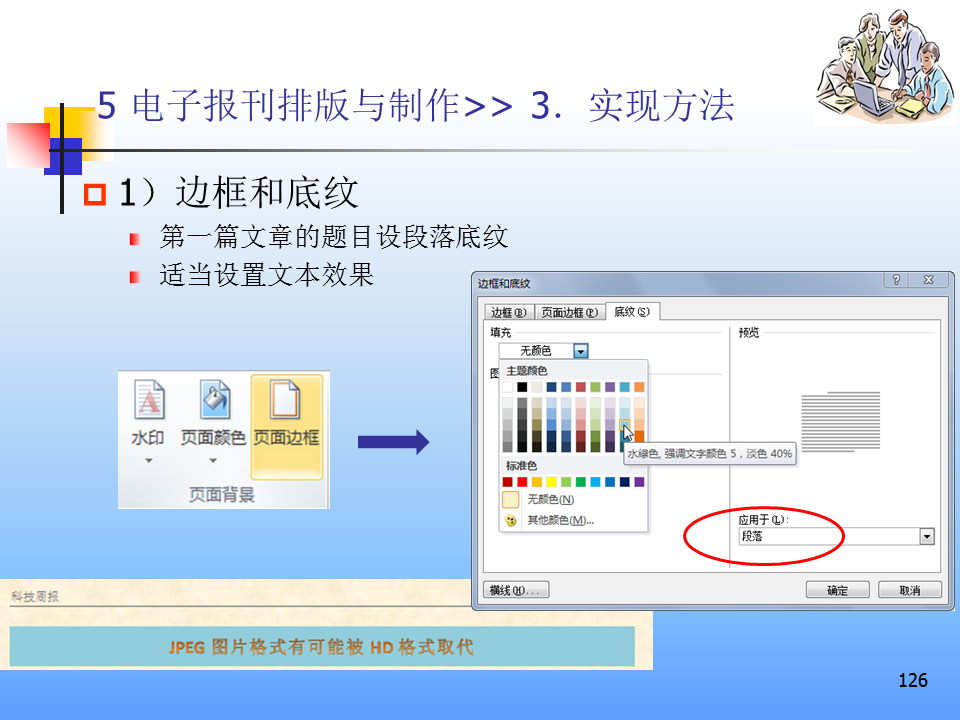Pick the tan theme color swatch
The image size is (960, 720).
point(537,387)
